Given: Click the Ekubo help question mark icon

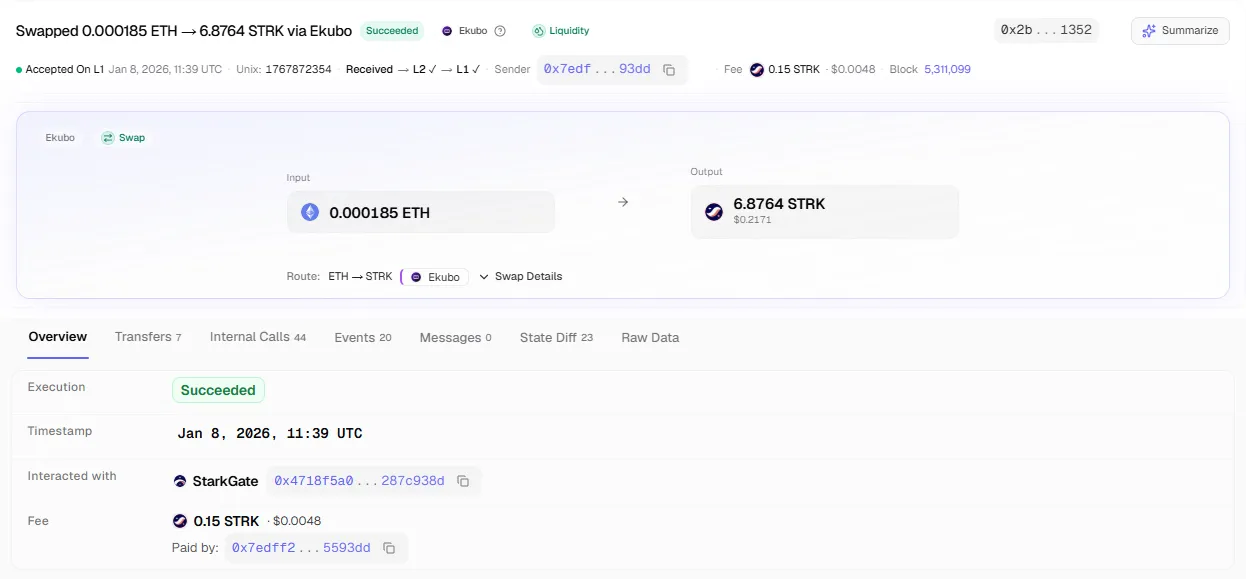Looking at the screenshot, I should pyautogui.click(x=500, y=31).
